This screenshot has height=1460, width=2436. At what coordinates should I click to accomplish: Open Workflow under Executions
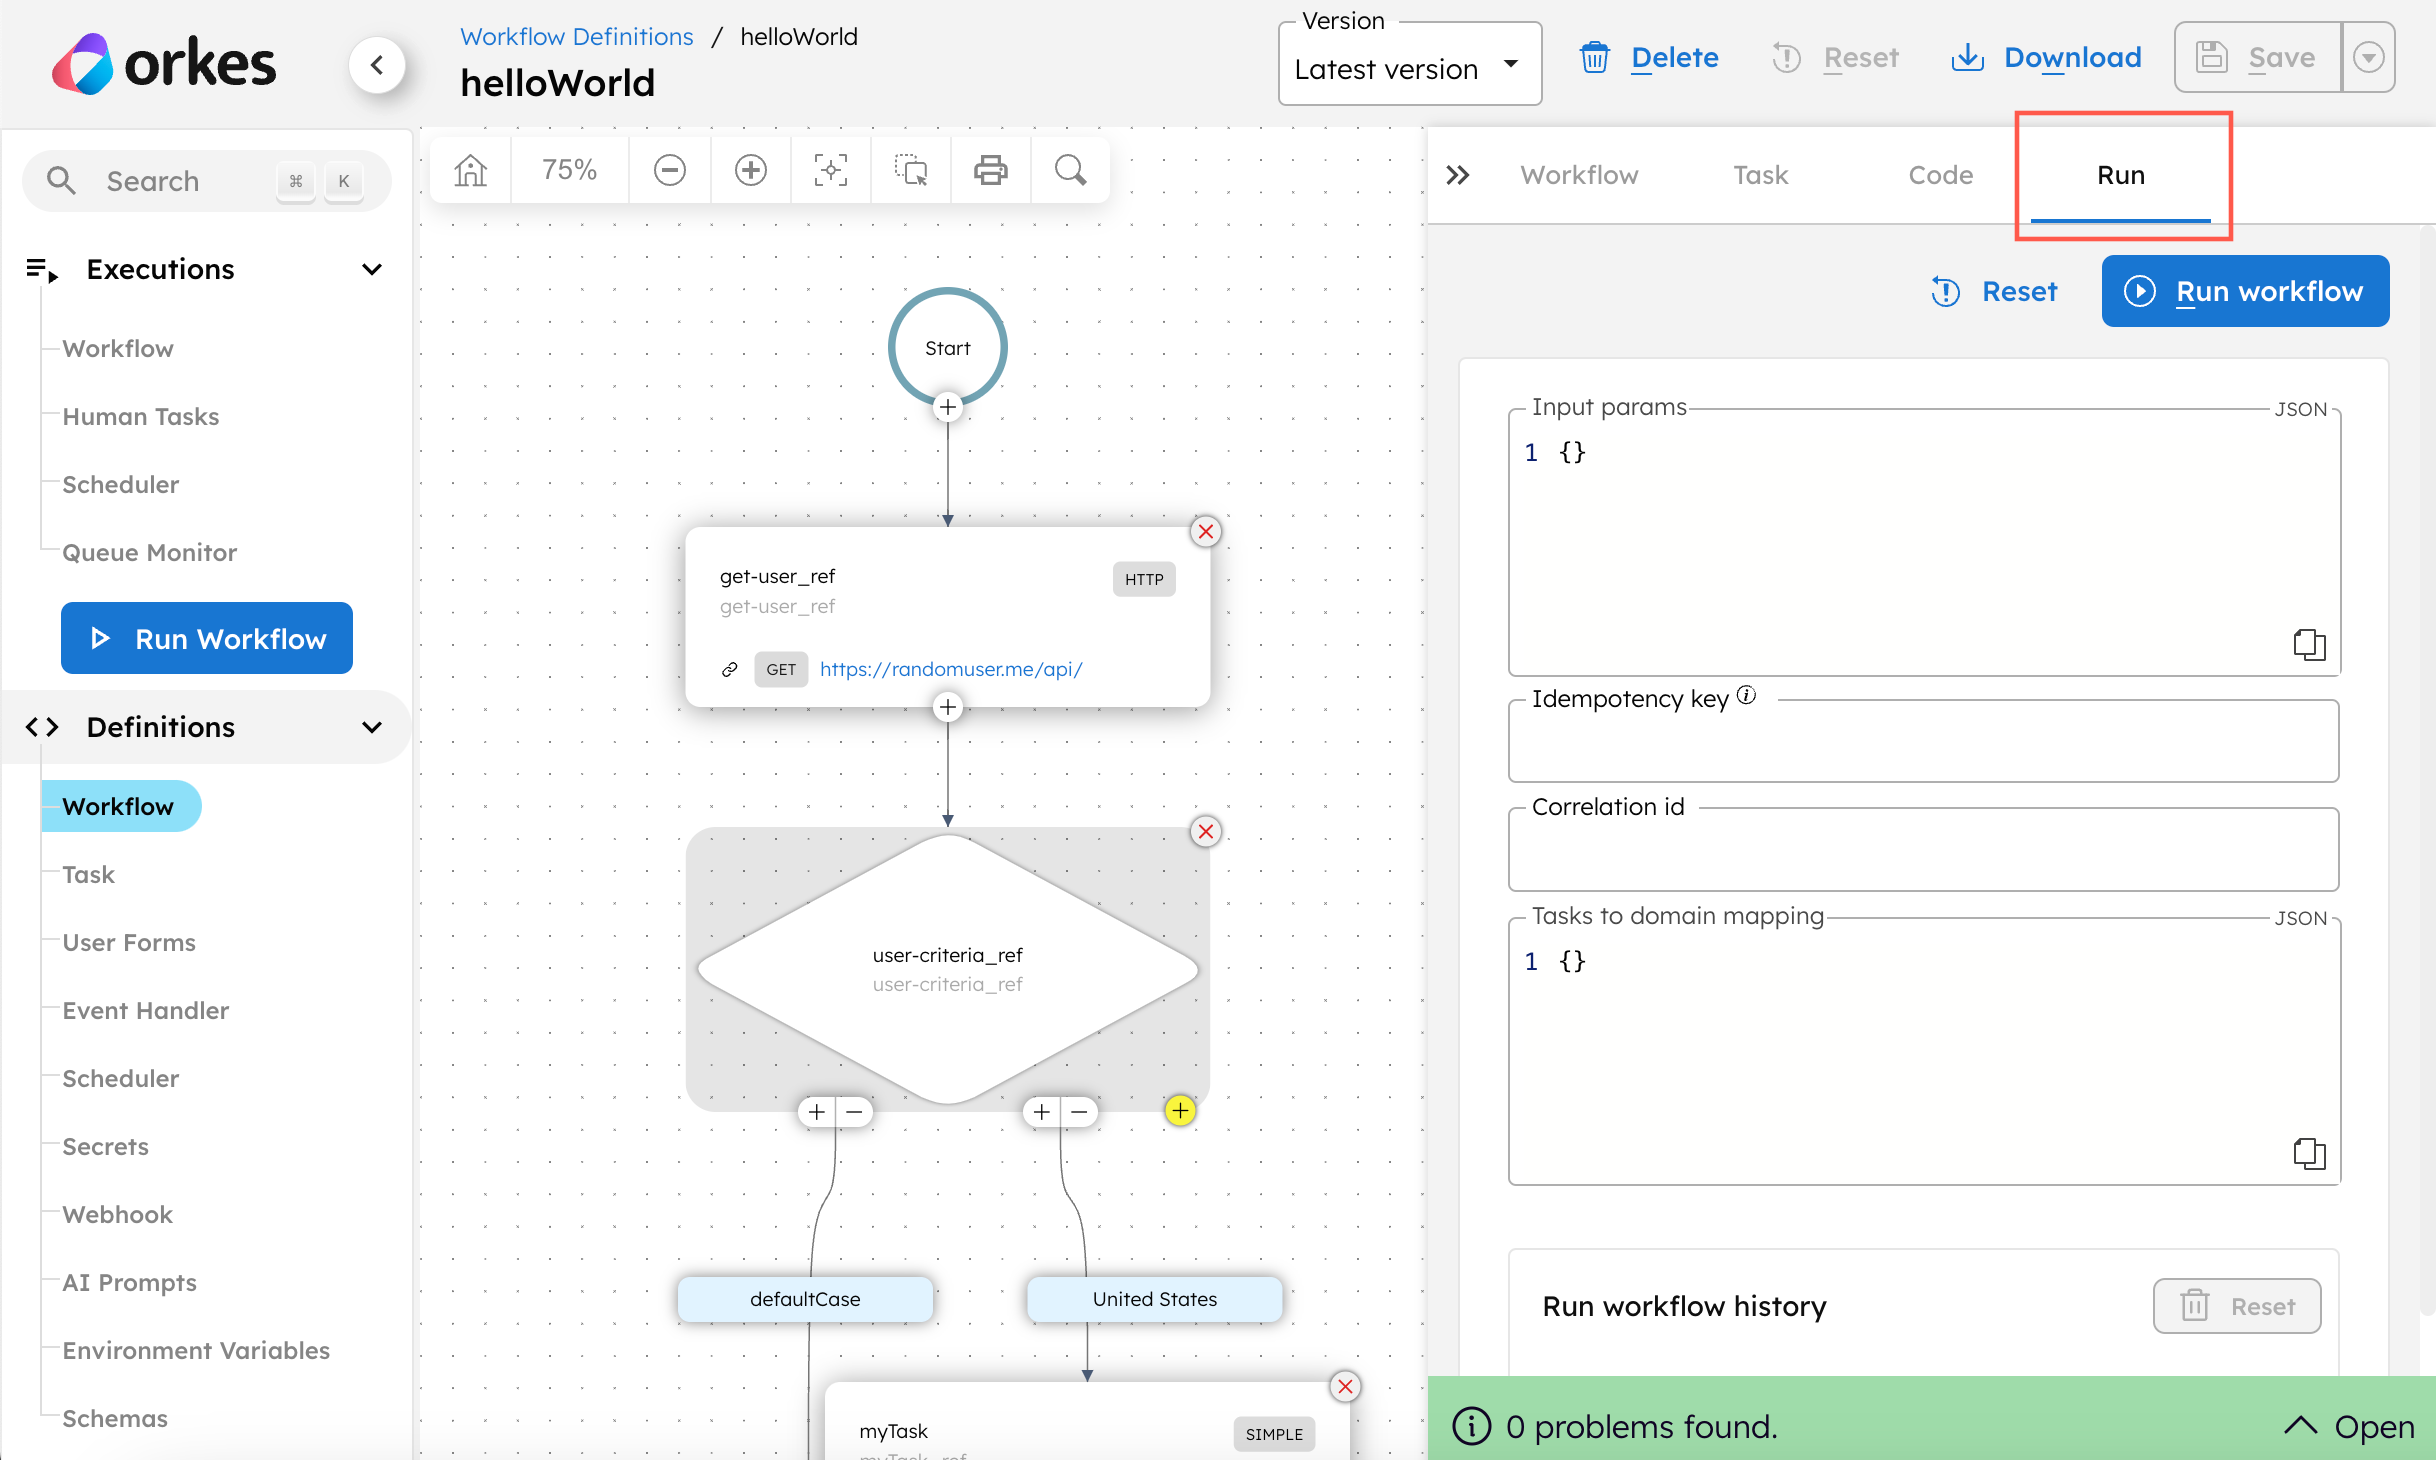point(117,348)
